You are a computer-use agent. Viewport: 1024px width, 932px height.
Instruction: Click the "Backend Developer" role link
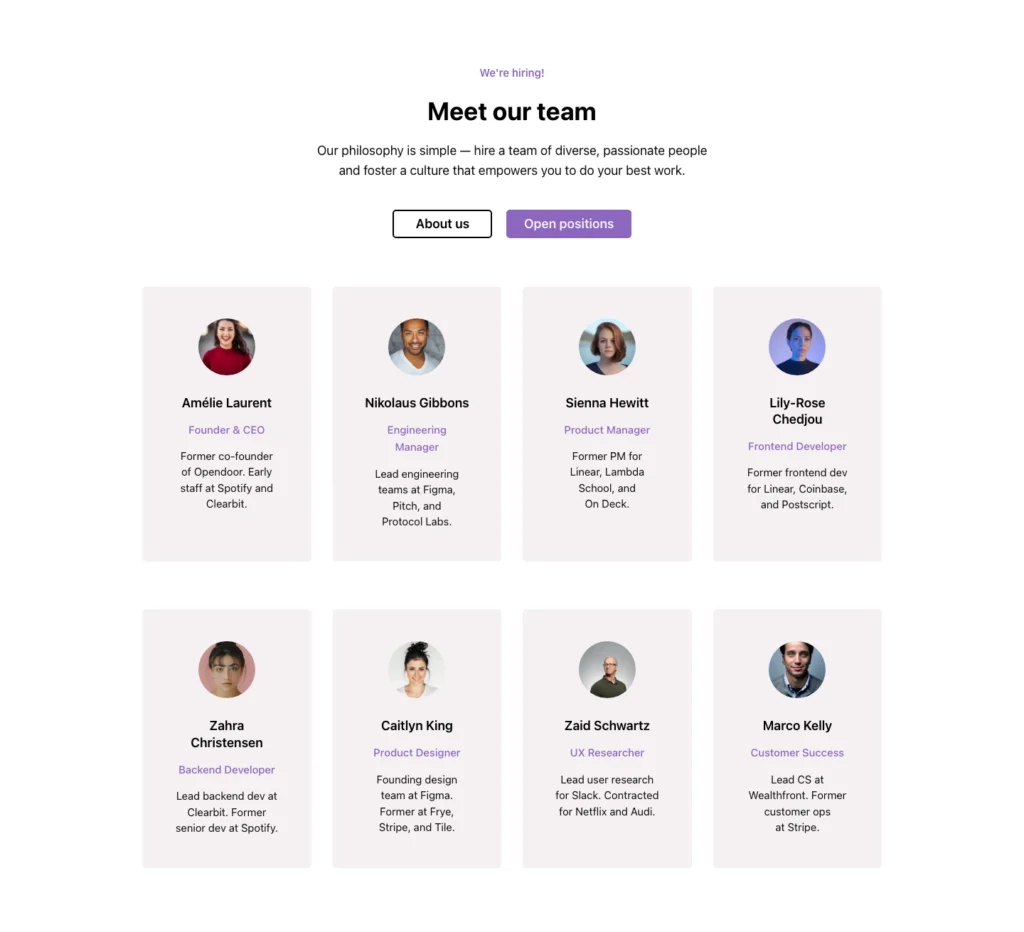point(226,769)
